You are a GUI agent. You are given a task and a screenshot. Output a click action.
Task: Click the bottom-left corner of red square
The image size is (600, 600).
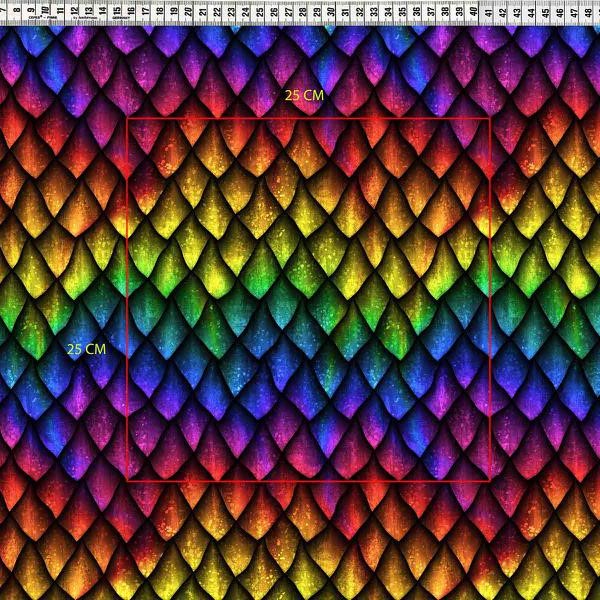pyautogui.click(x=128, y=481)
